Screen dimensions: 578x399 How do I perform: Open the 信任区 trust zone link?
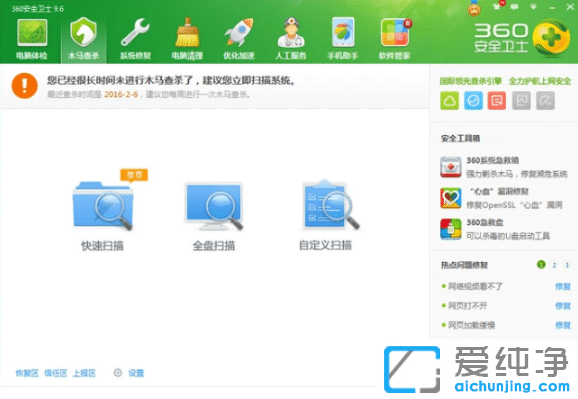(x=56, y=373)
